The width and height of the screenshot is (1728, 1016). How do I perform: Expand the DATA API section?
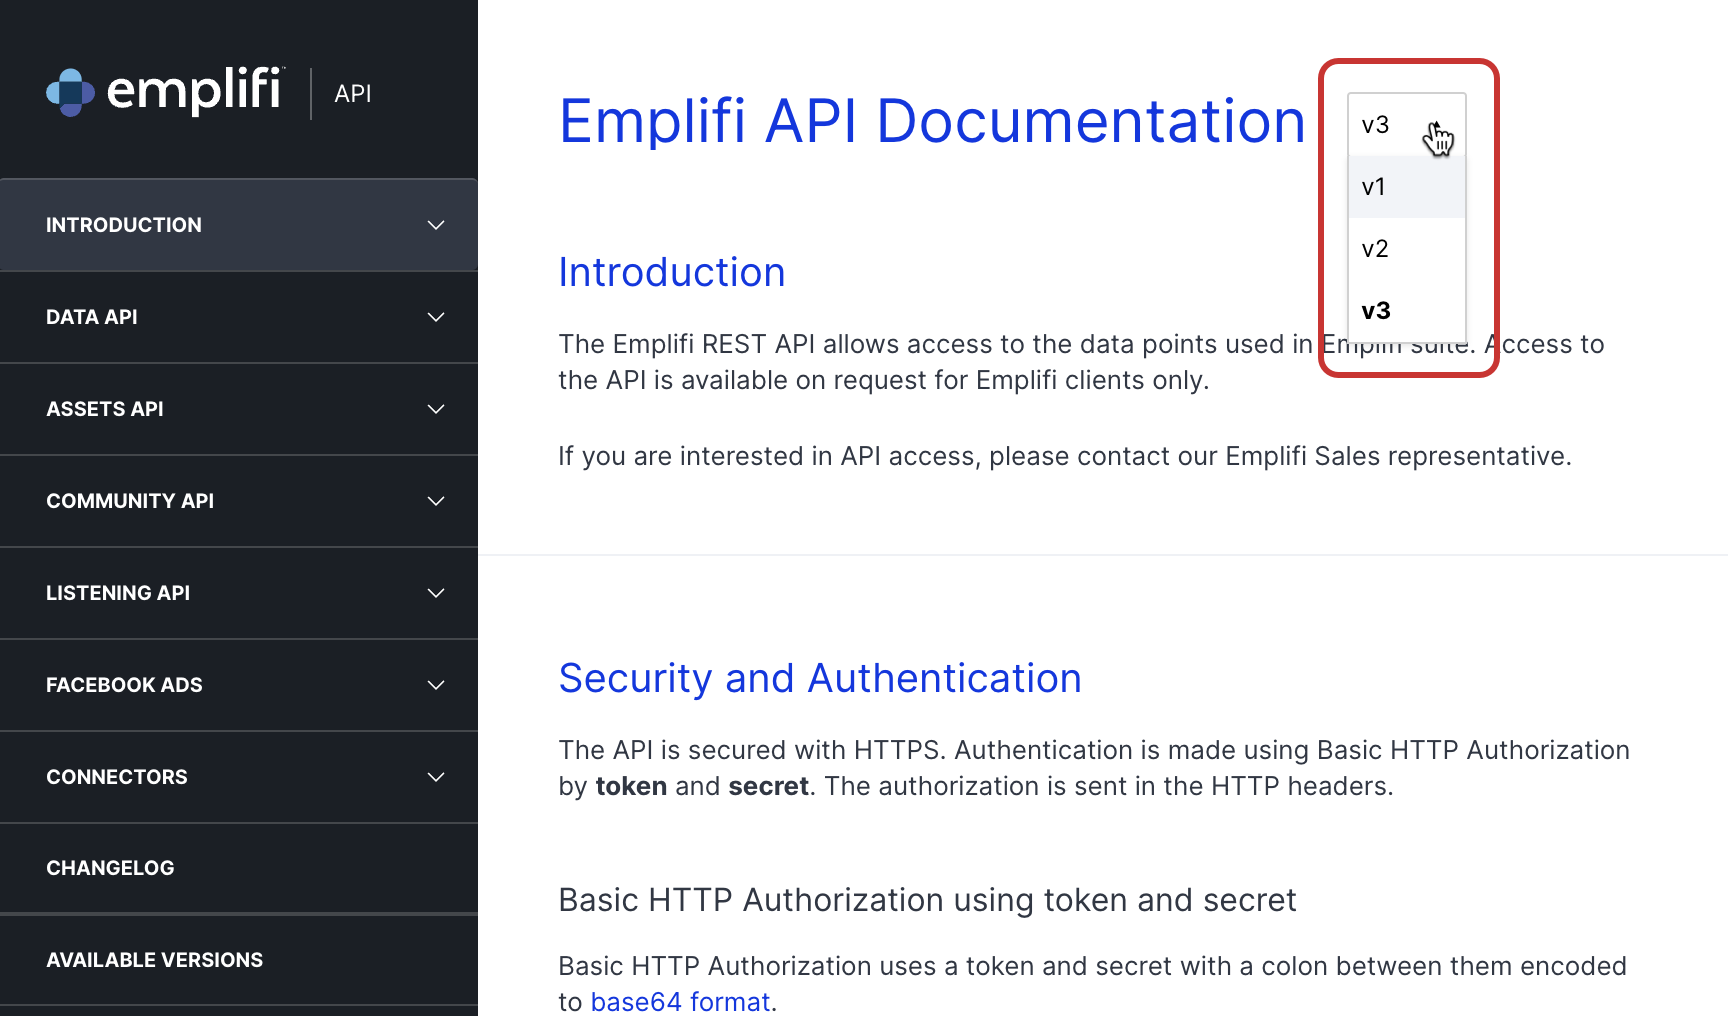[x=240, y=317]
